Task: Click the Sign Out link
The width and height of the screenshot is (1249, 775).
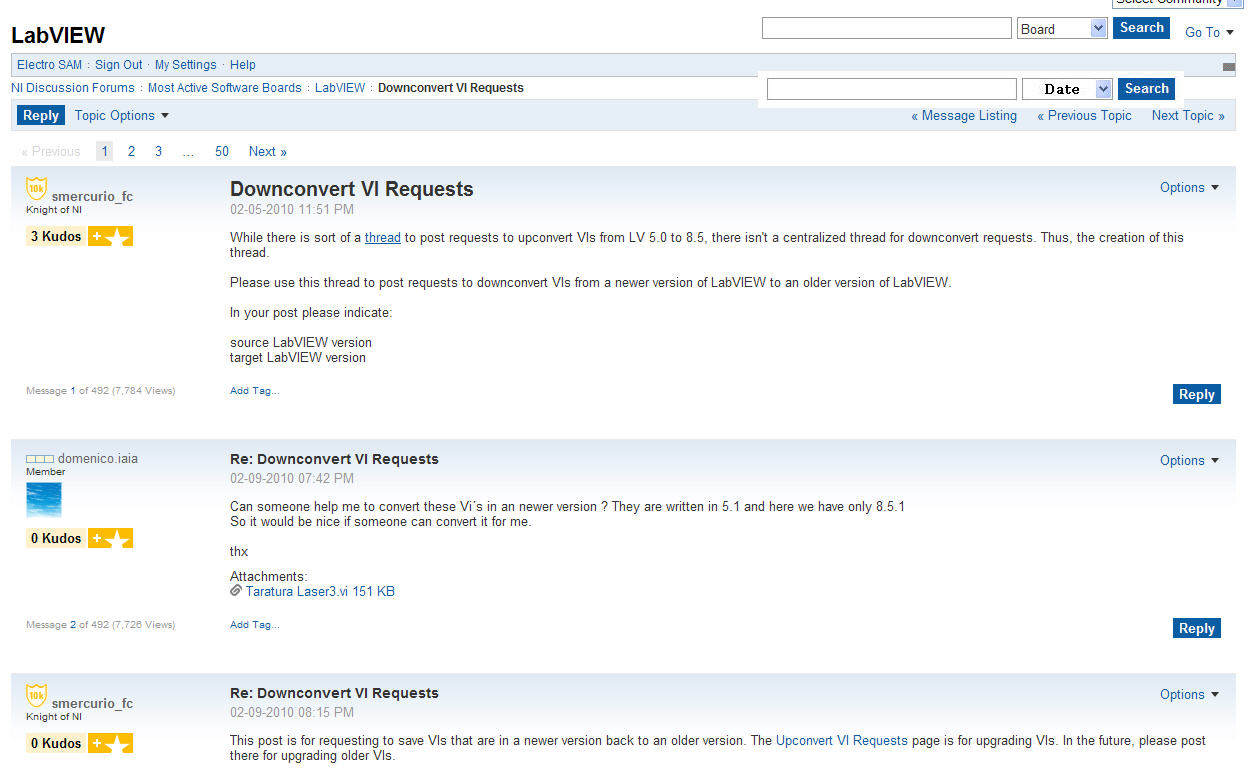Action: point(119,65)
